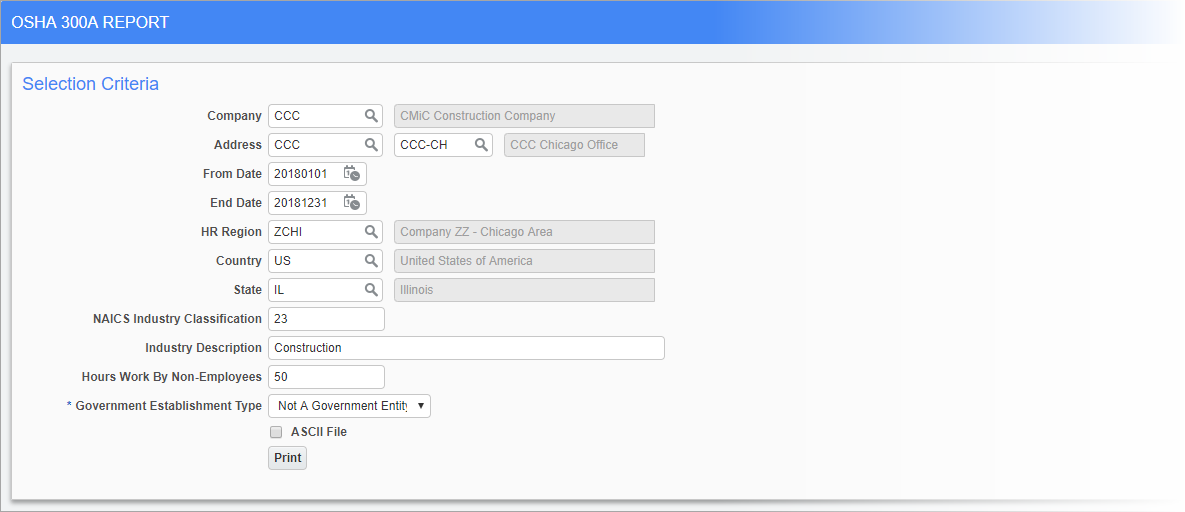
Task: Click the State field search icon
Action: click(x=371, y=290)
